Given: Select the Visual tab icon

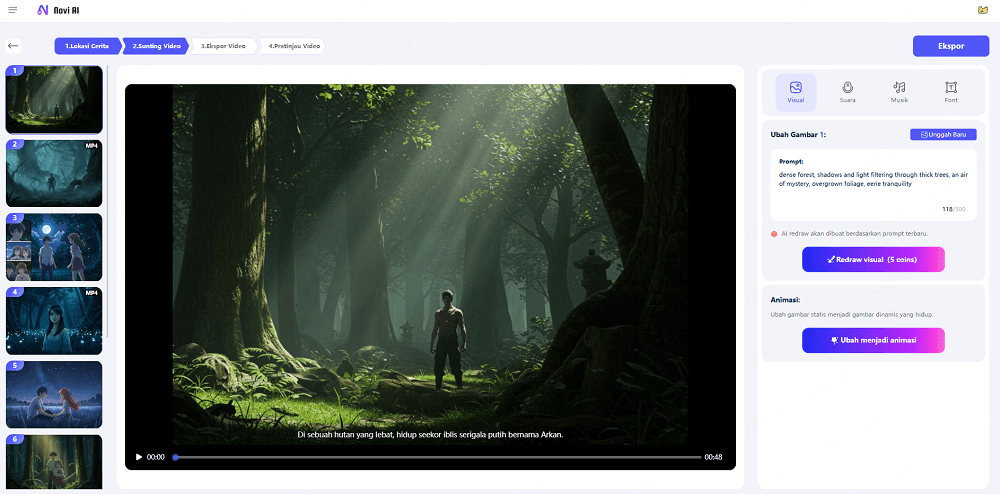Looking at the screenshot, I should tap(796, 92).
